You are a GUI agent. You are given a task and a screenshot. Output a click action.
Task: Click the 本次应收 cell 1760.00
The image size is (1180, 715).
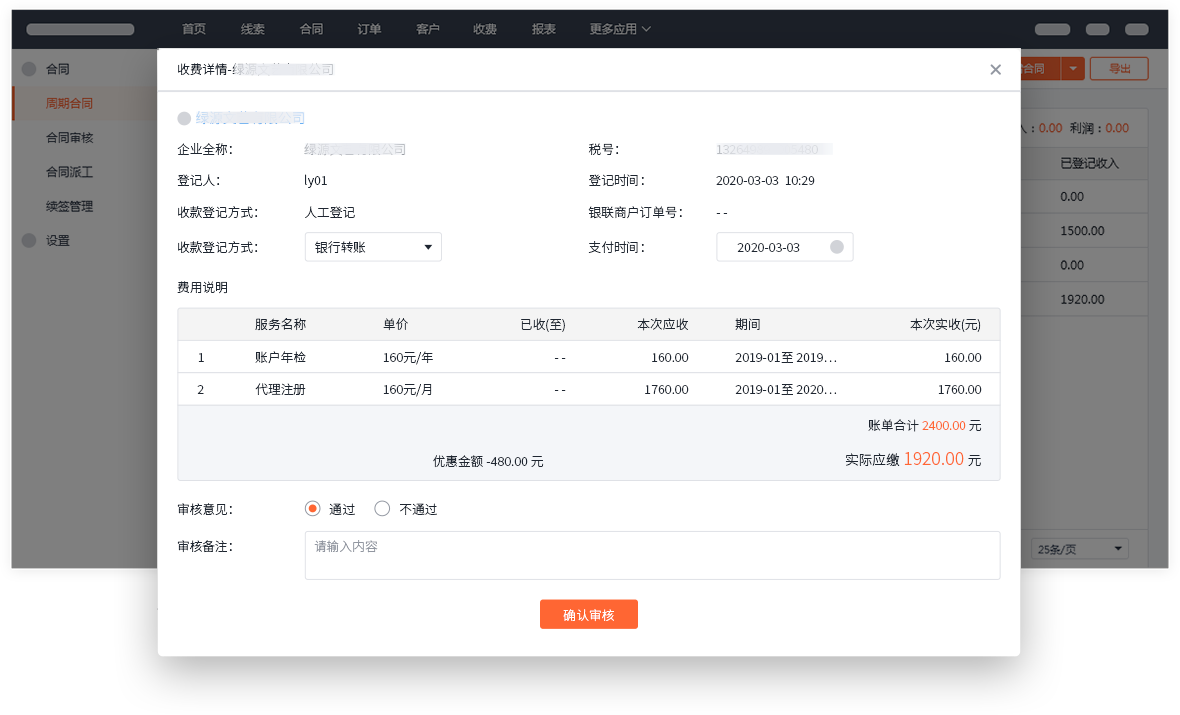[x=666, y=389]
